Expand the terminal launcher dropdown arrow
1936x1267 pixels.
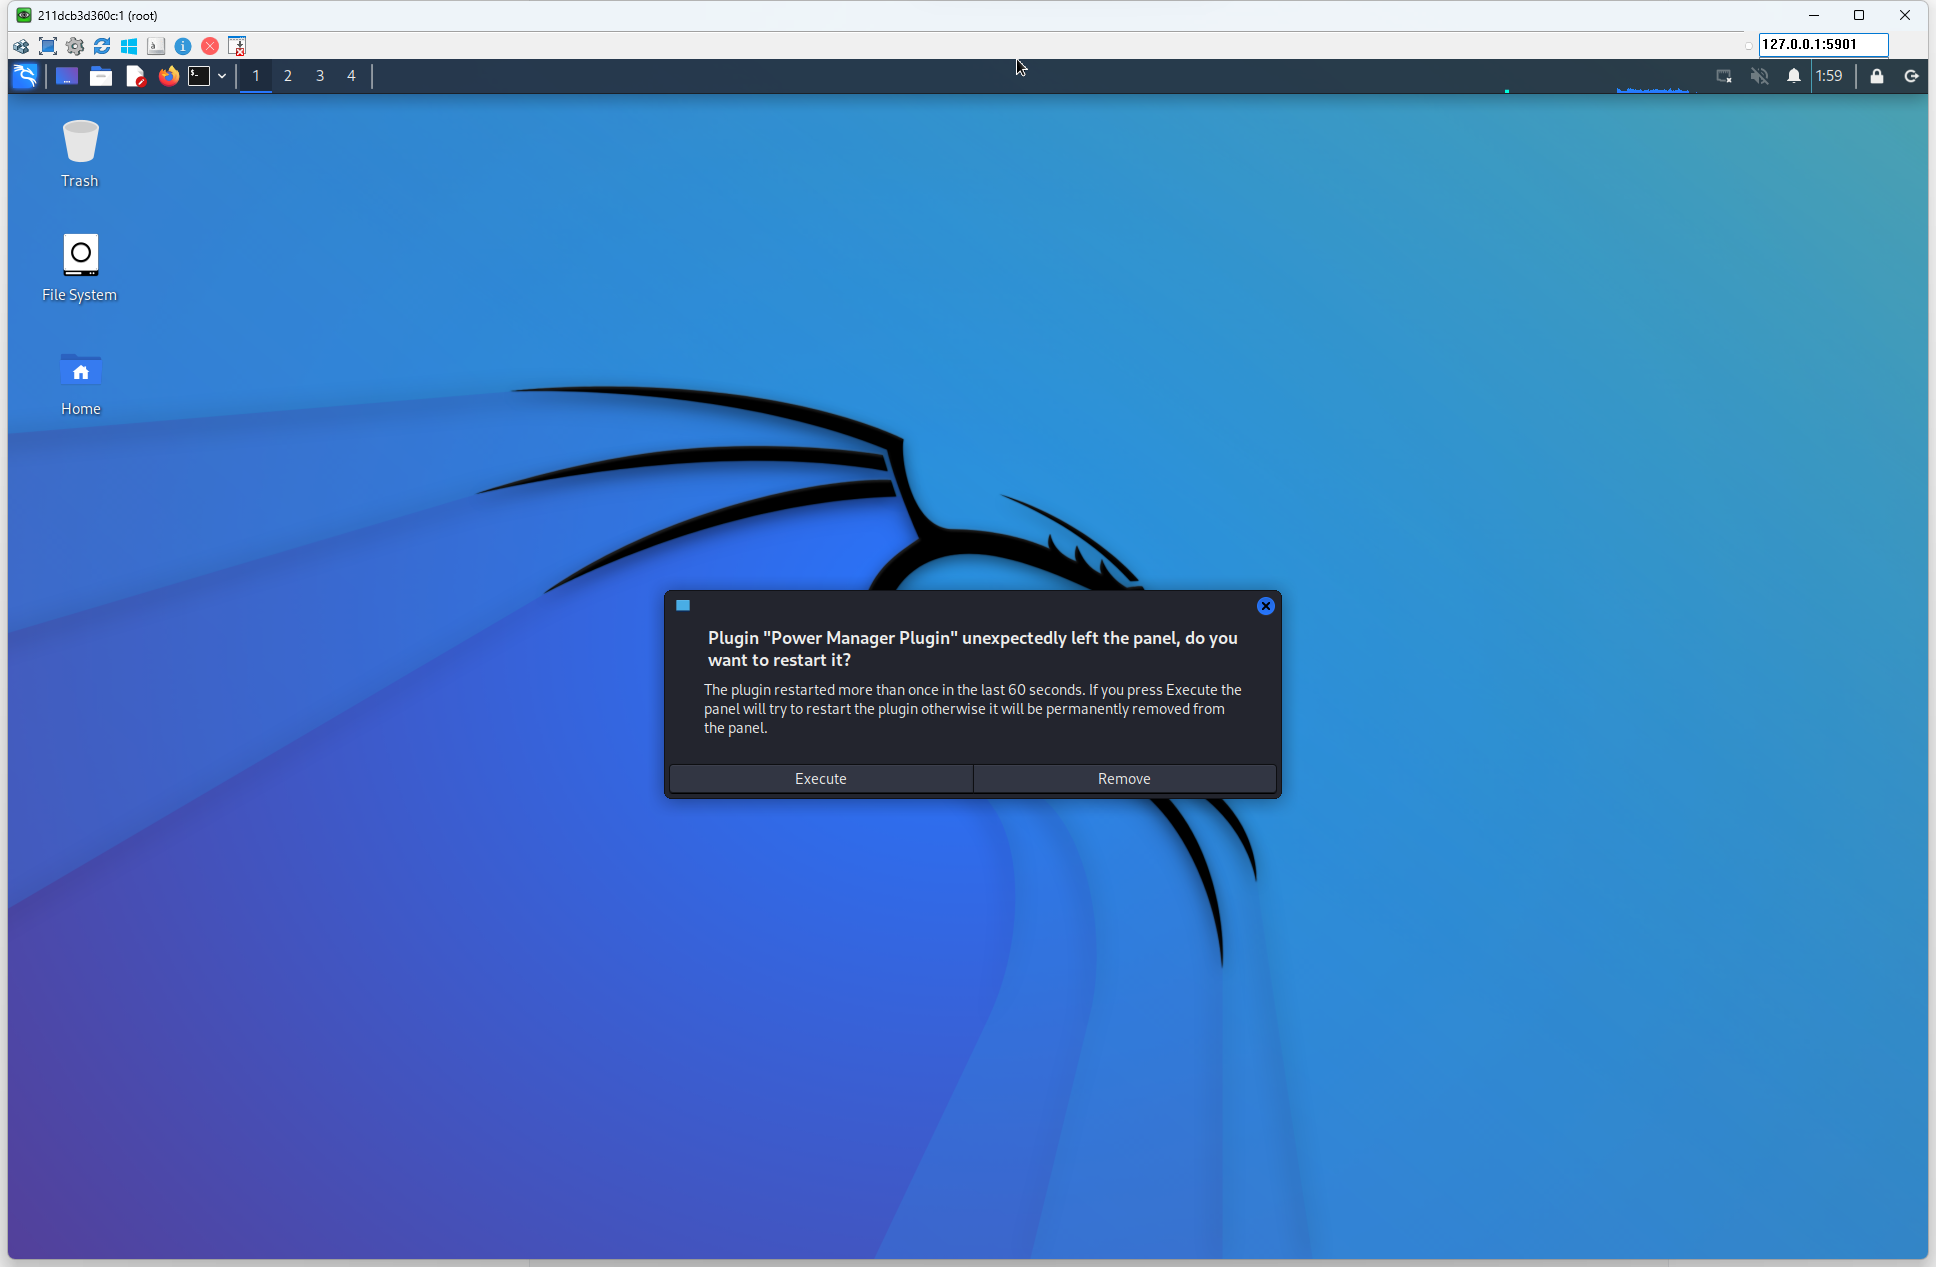[x=222, y=76]
